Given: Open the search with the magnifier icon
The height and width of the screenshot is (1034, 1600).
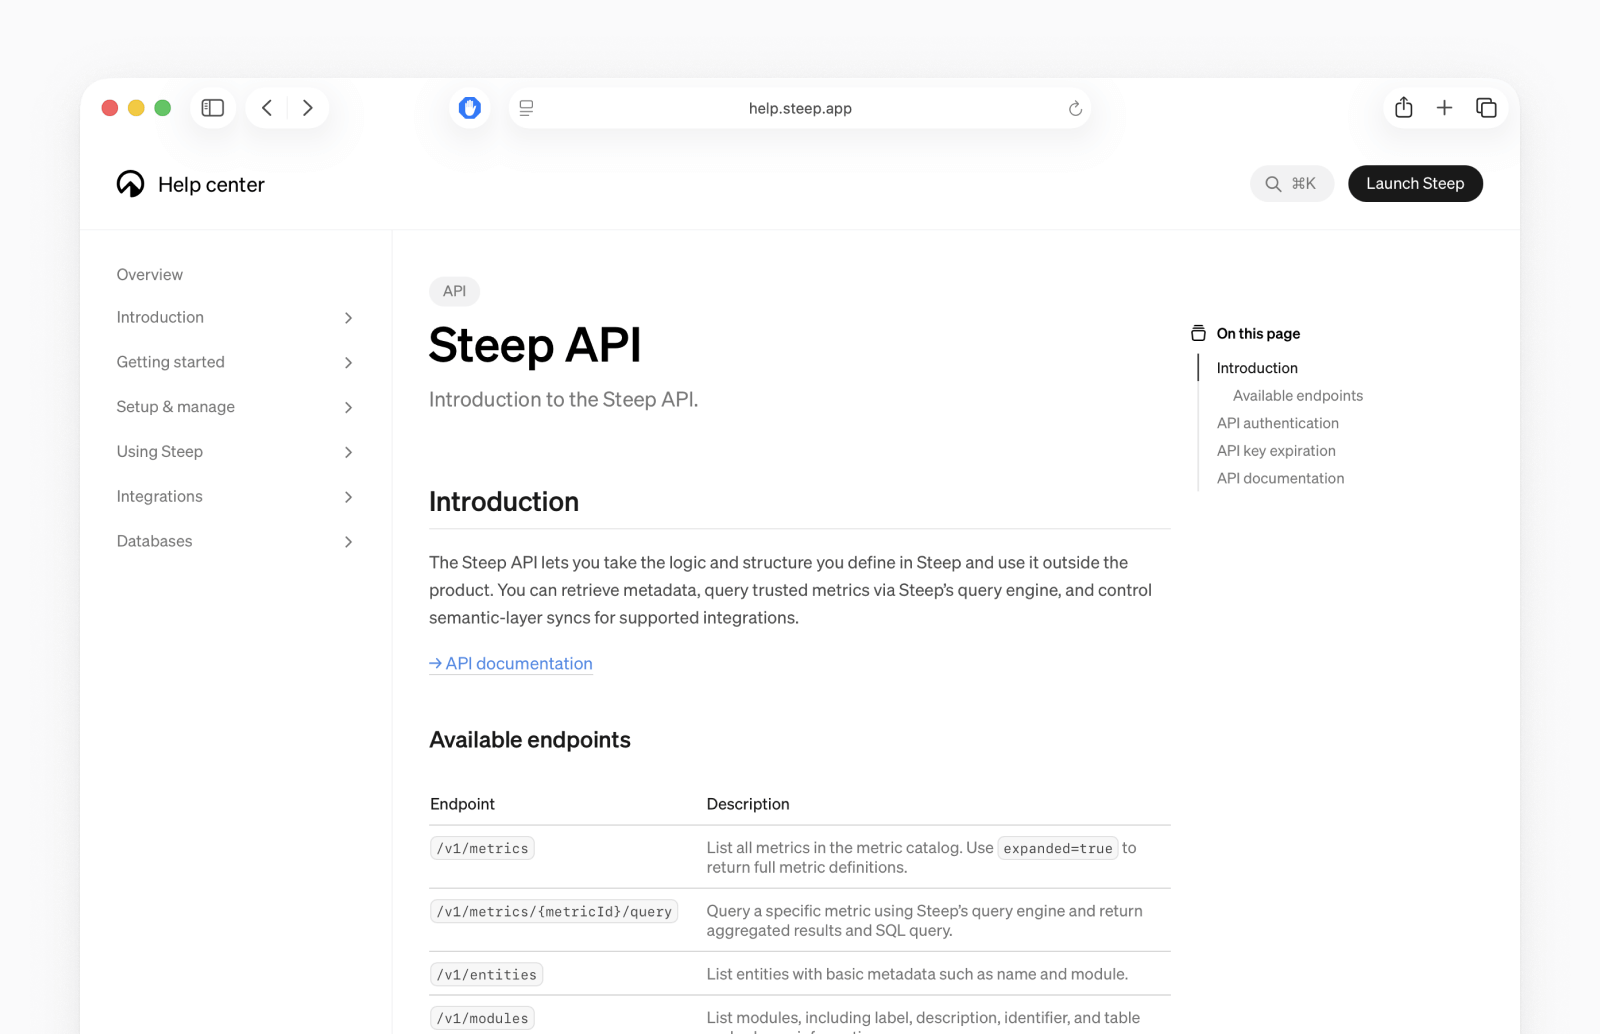Looking at the screenshot, I should 1272,184.
